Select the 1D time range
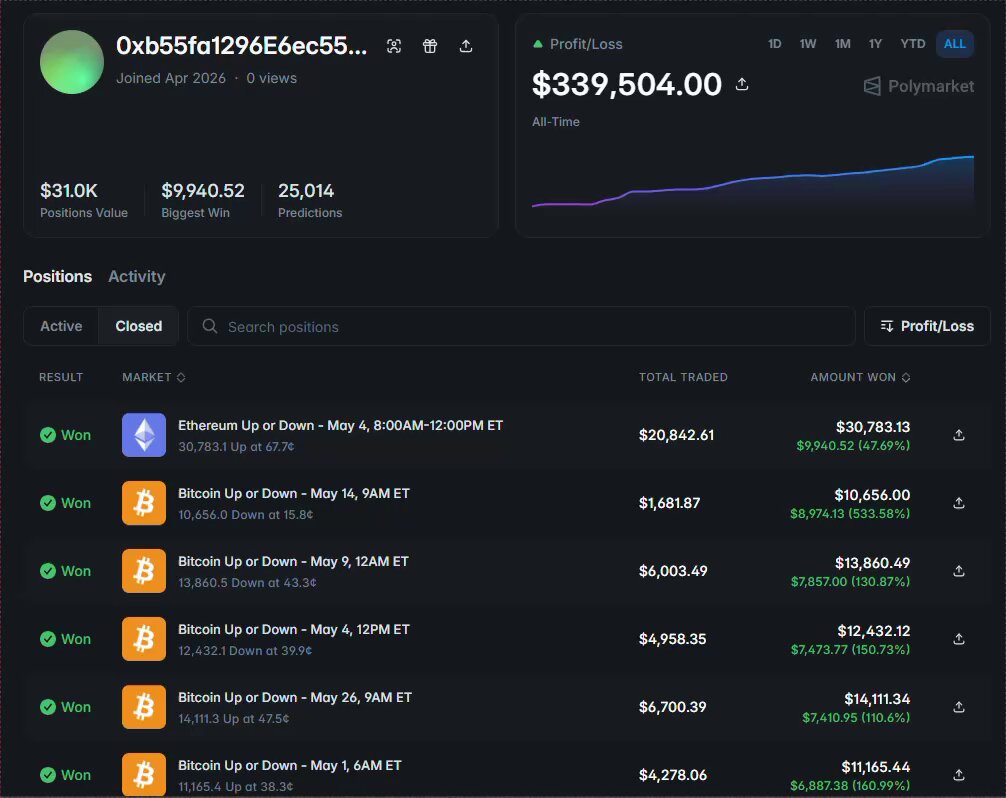 coord(774,44)
